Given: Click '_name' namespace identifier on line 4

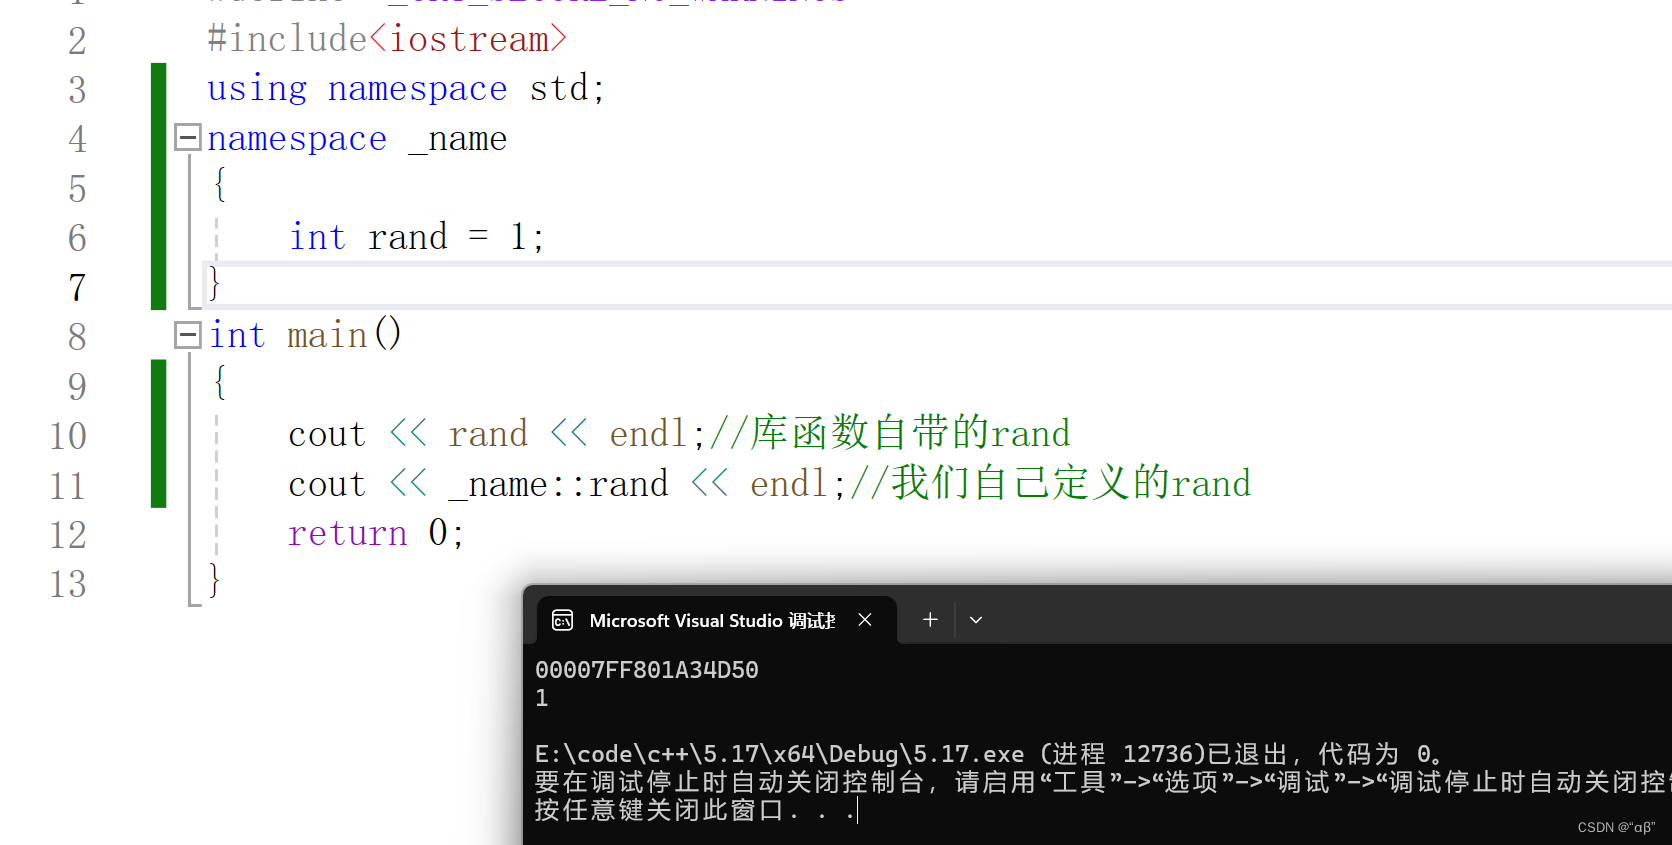Looking at the screenshot, I should point(458,139).
